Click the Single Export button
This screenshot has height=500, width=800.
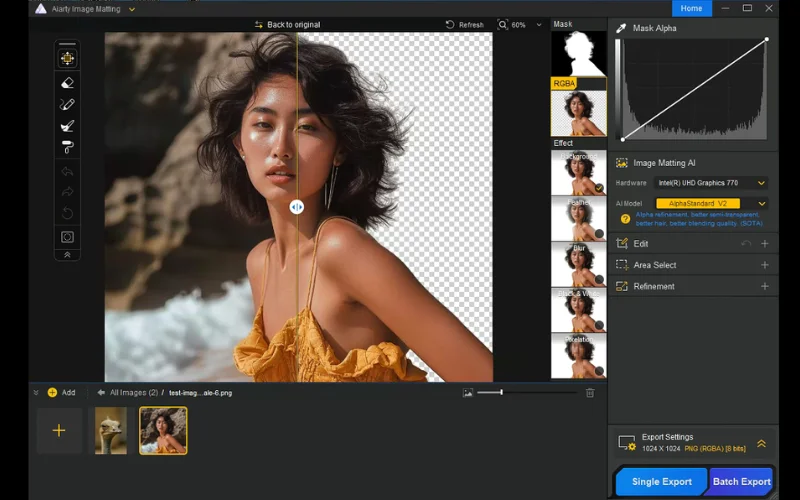coord(661,481)
